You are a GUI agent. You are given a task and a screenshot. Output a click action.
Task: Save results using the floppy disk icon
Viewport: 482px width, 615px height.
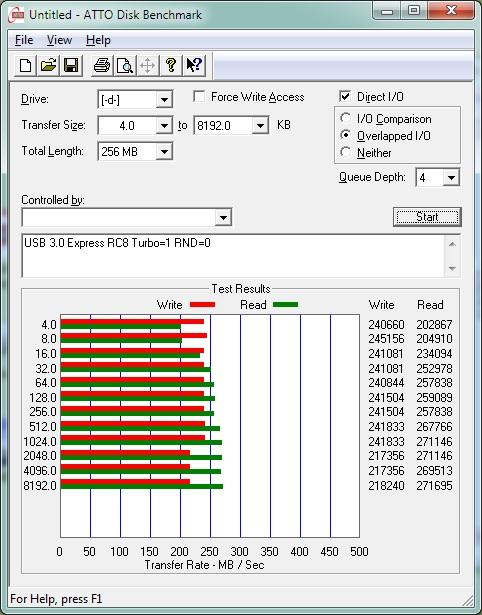(x=71, y=65)
